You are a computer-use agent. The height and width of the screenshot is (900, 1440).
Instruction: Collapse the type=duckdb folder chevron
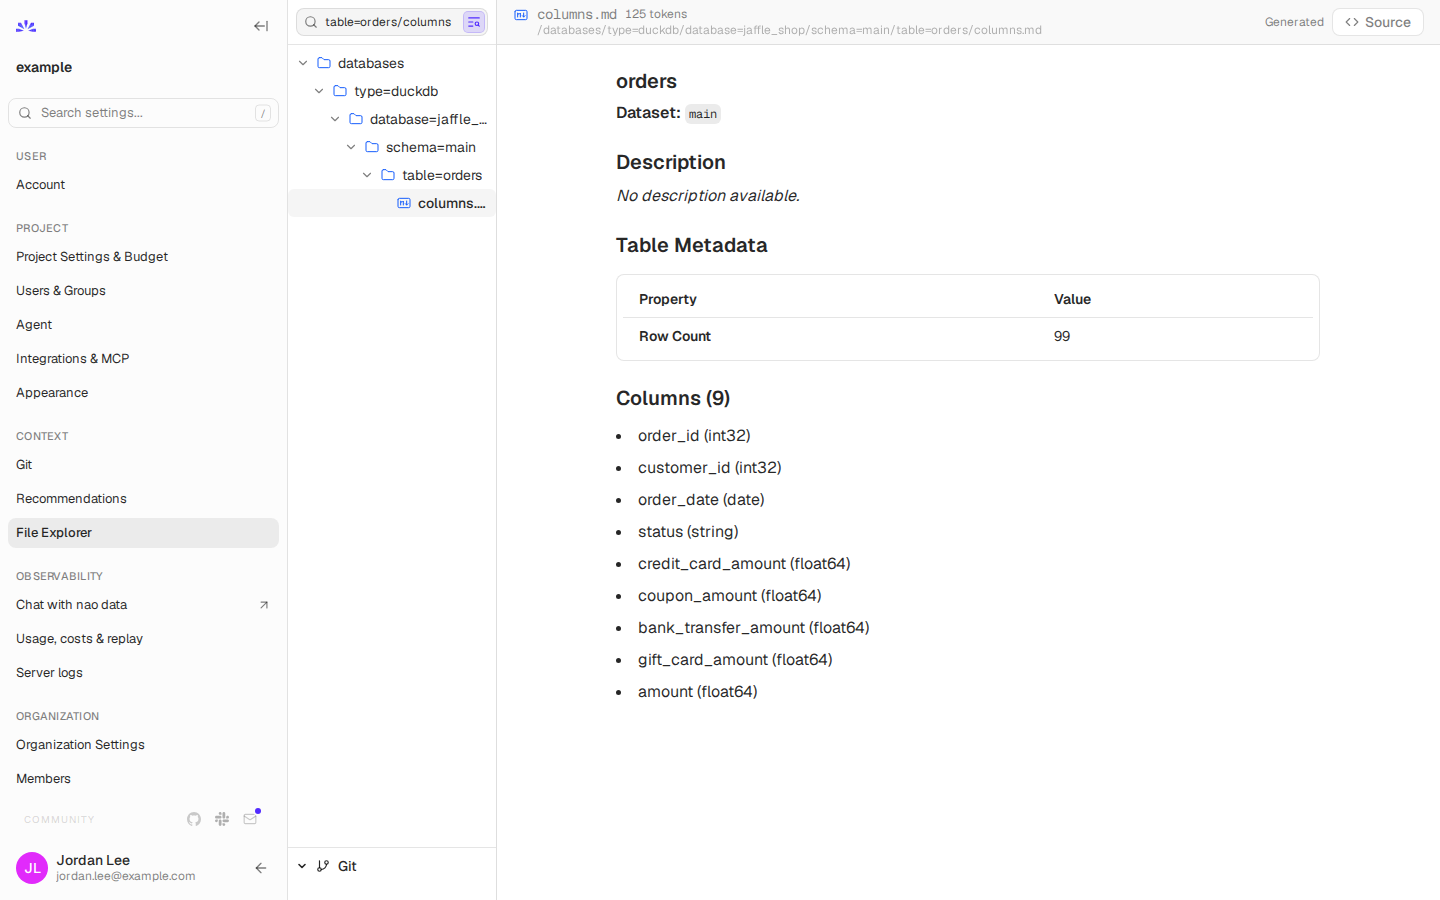(319, 91)
